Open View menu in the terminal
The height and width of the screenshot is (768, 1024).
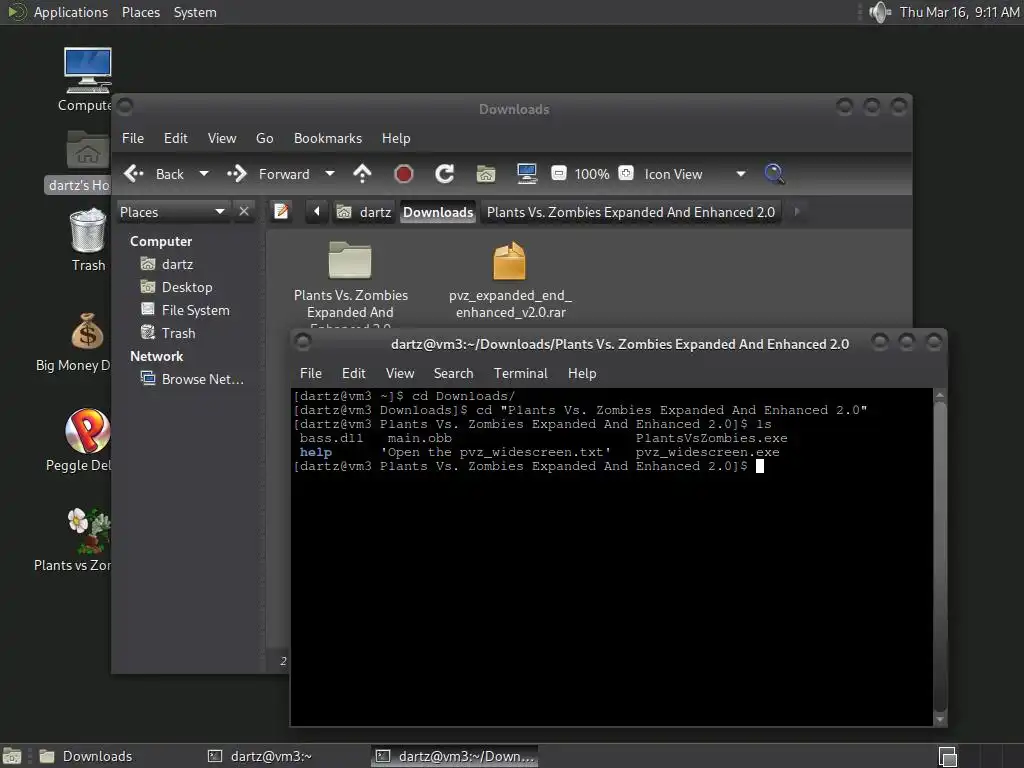coord(400,374)
